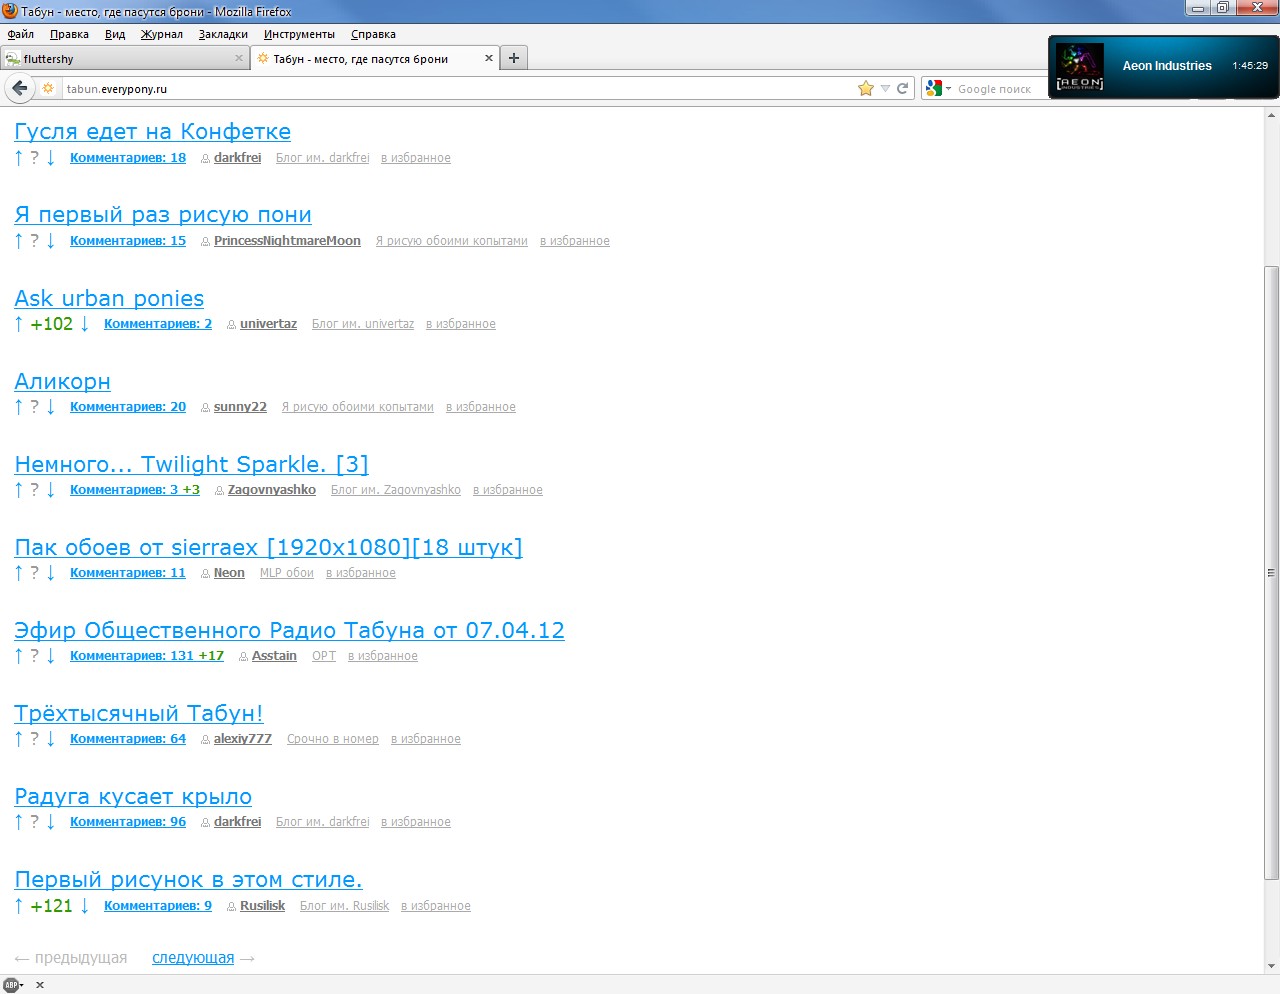This screenshot has height=994, width=1280.
Task: Upvote the 'Ask urban ponies' post
Action: coord(18,324)
